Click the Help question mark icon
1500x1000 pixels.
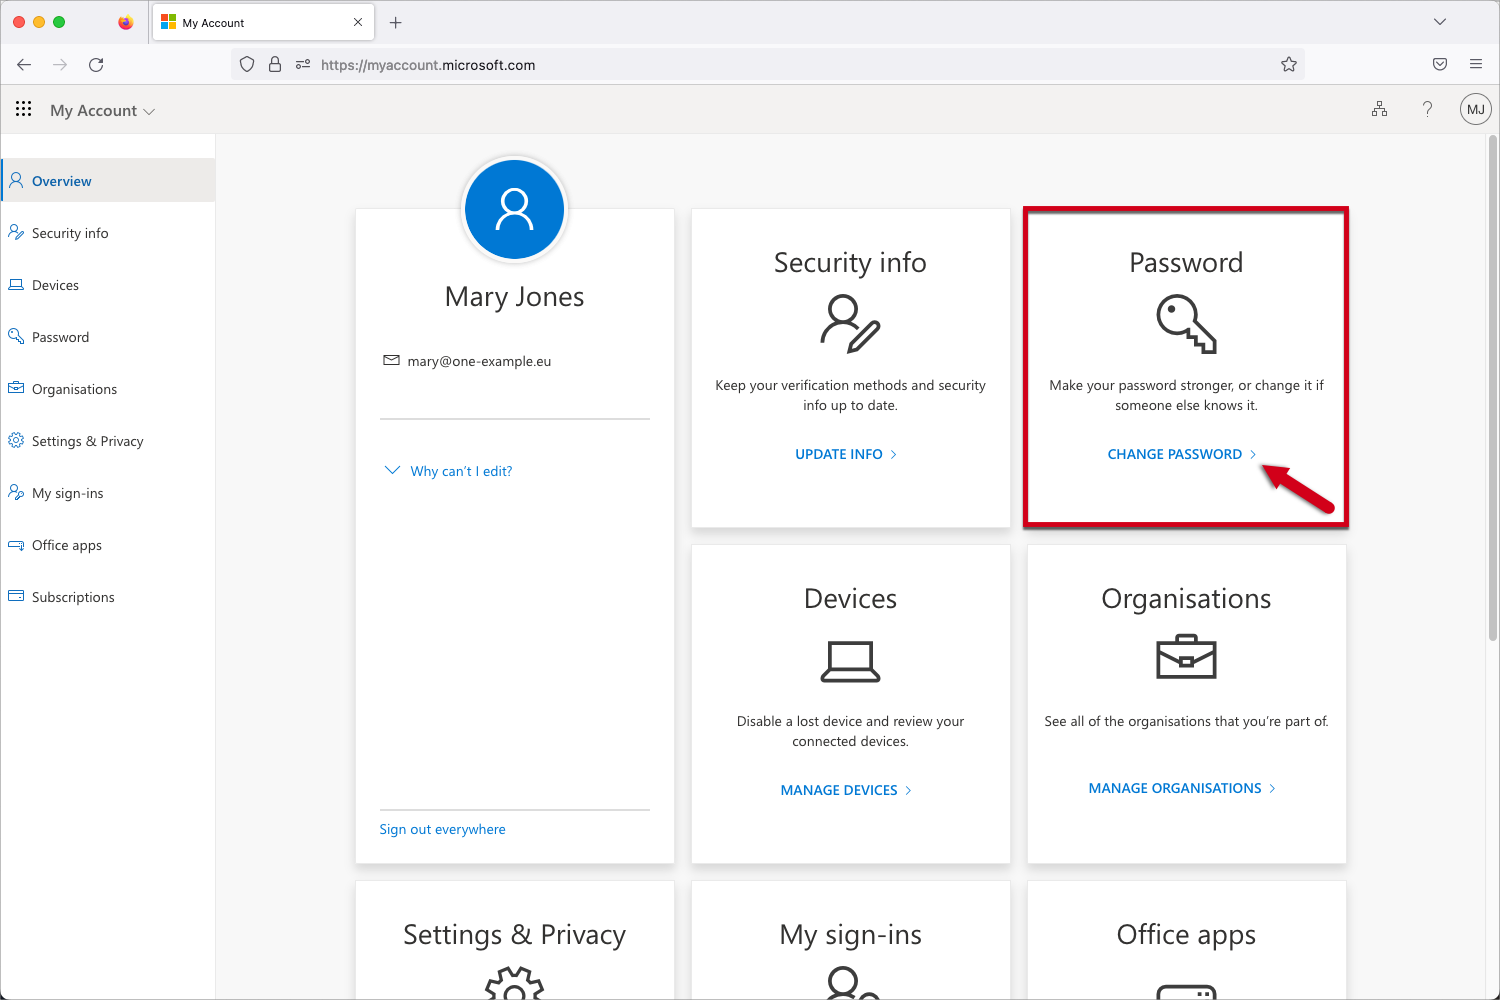pos(1427,109)
